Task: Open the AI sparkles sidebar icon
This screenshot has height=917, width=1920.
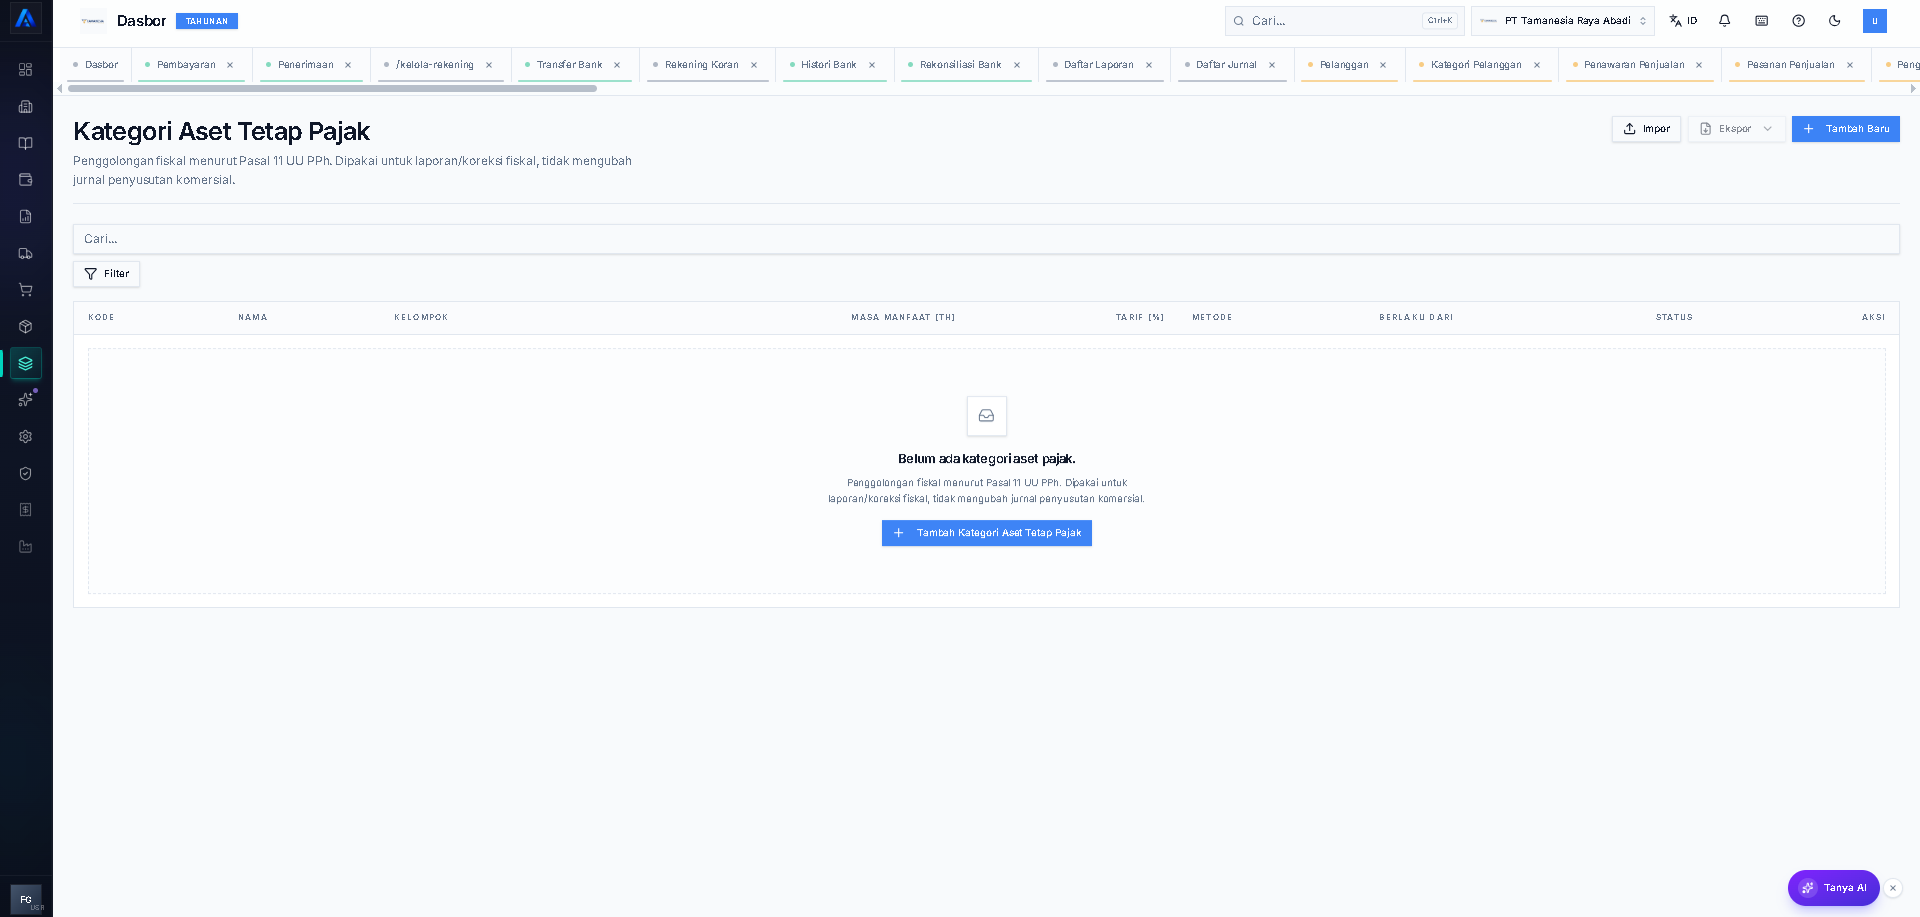Action: [26, 400]
